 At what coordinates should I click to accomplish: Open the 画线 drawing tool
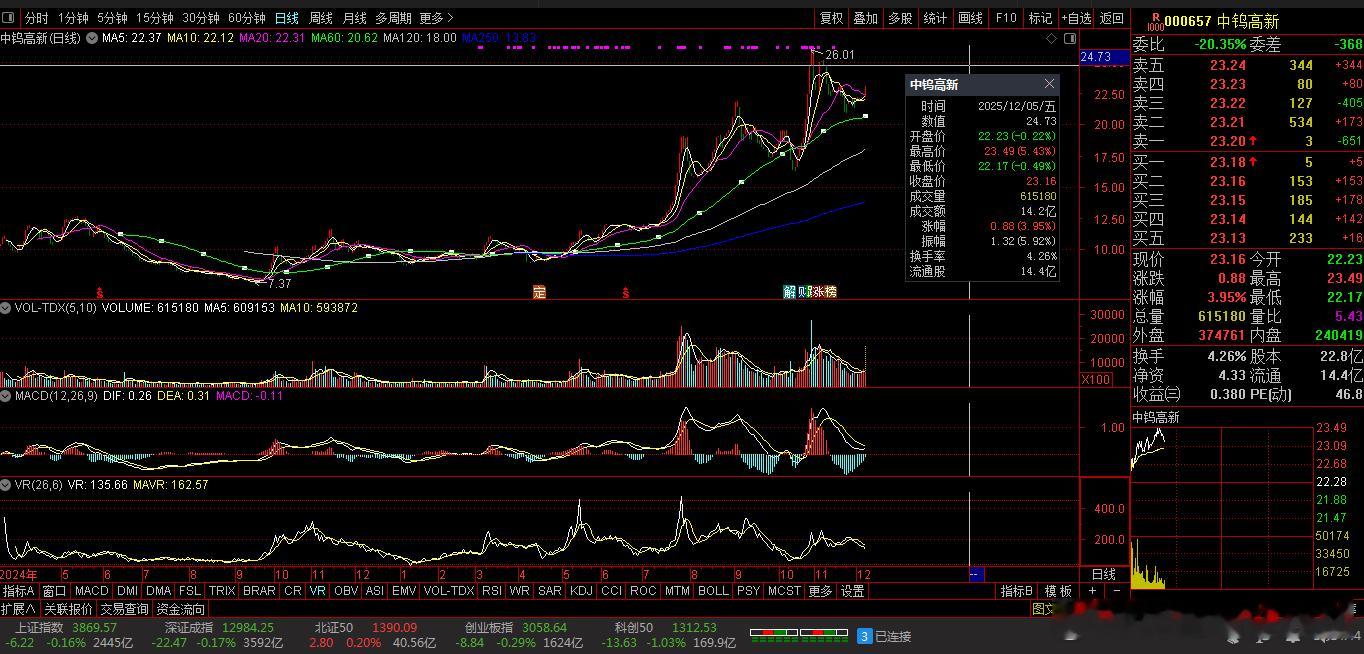click(x=970, y=18)
